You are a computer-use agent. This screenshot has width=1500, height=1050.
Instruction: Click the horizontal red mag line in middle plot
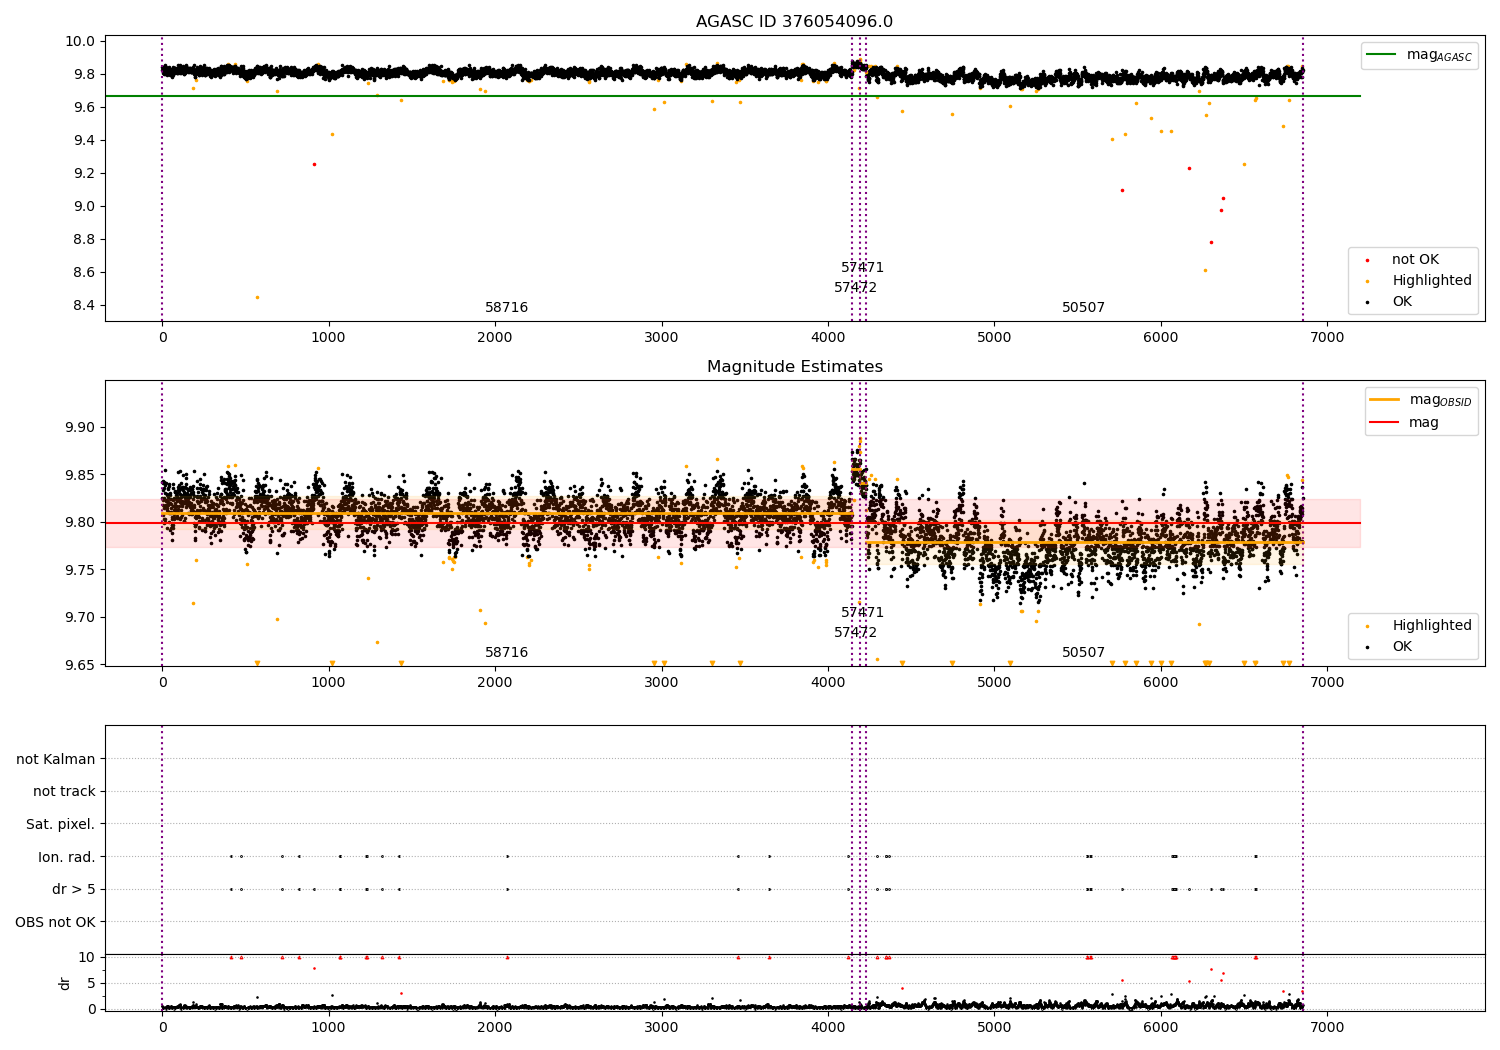point(732,523)
